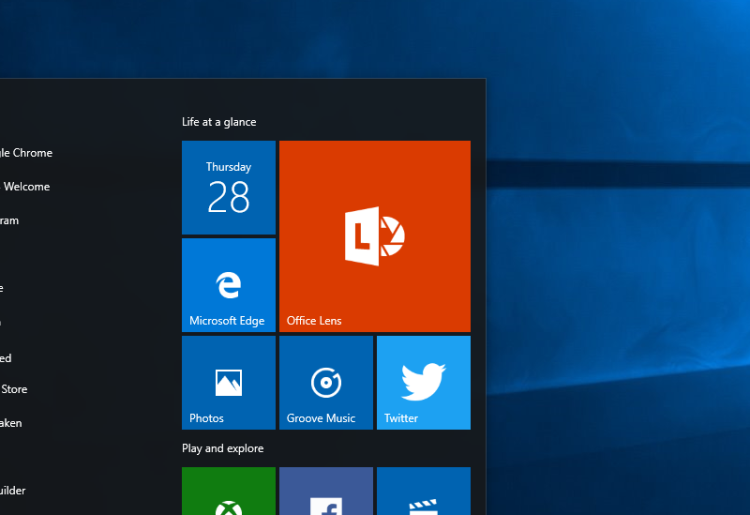Open the Photos app tile
The width and height of the screenshot is (750, 515).
pos(229,383)
